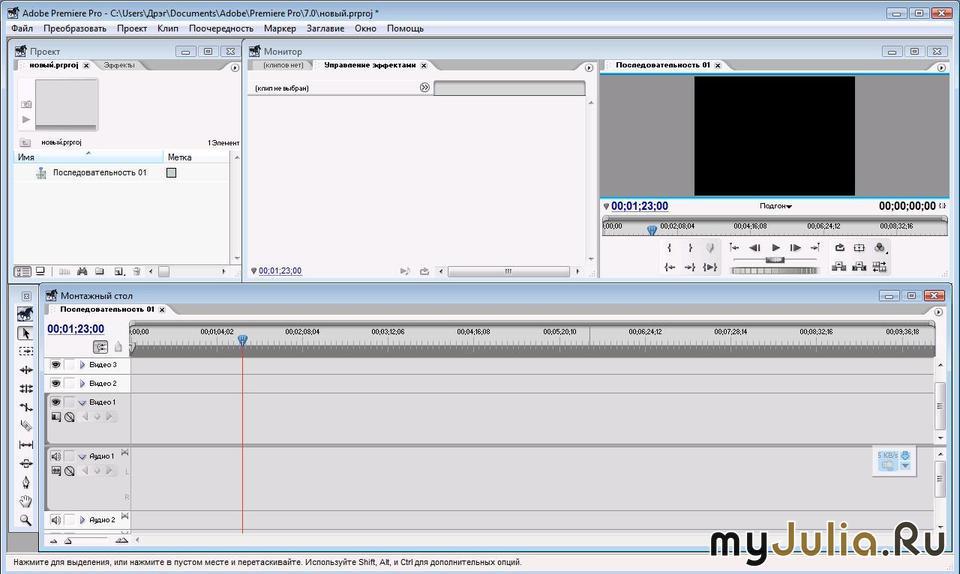Viewport: 960px width, 574px height.
Task: Toggle lock box of Аудио 1 track
Action: [x=69, y=456]
